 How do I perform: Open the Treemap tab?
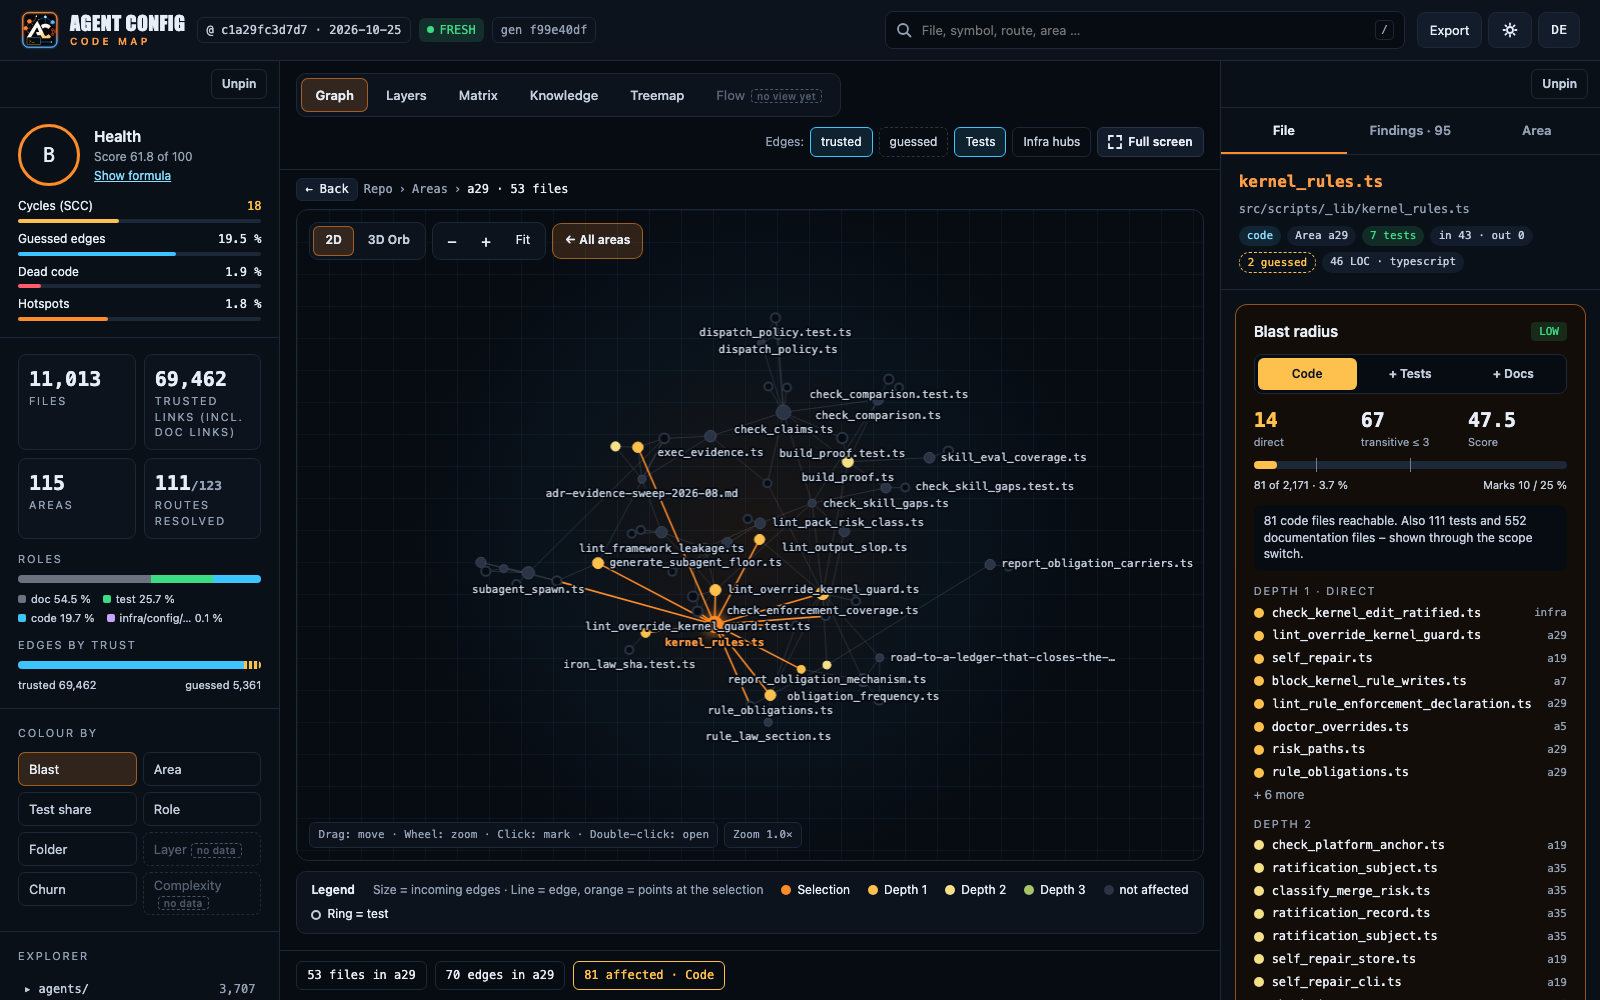tap(657, 96)
